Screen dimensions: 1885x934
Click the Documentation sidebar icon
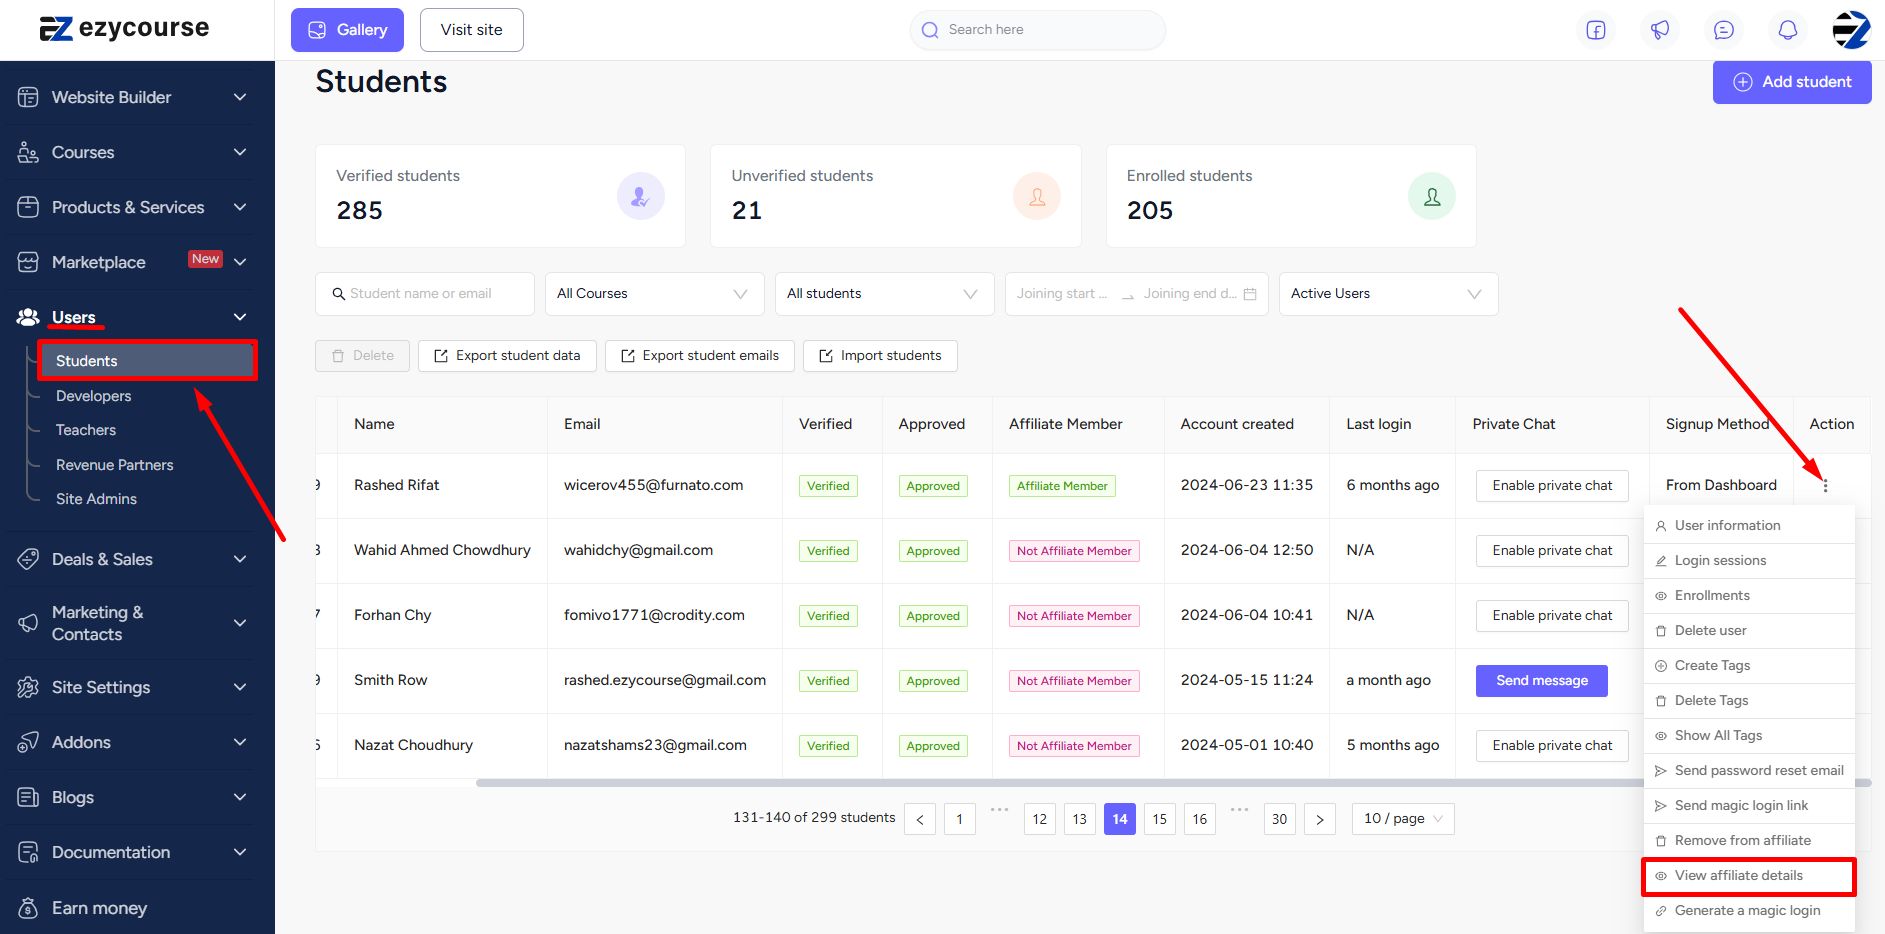click(x=28, y=852)
